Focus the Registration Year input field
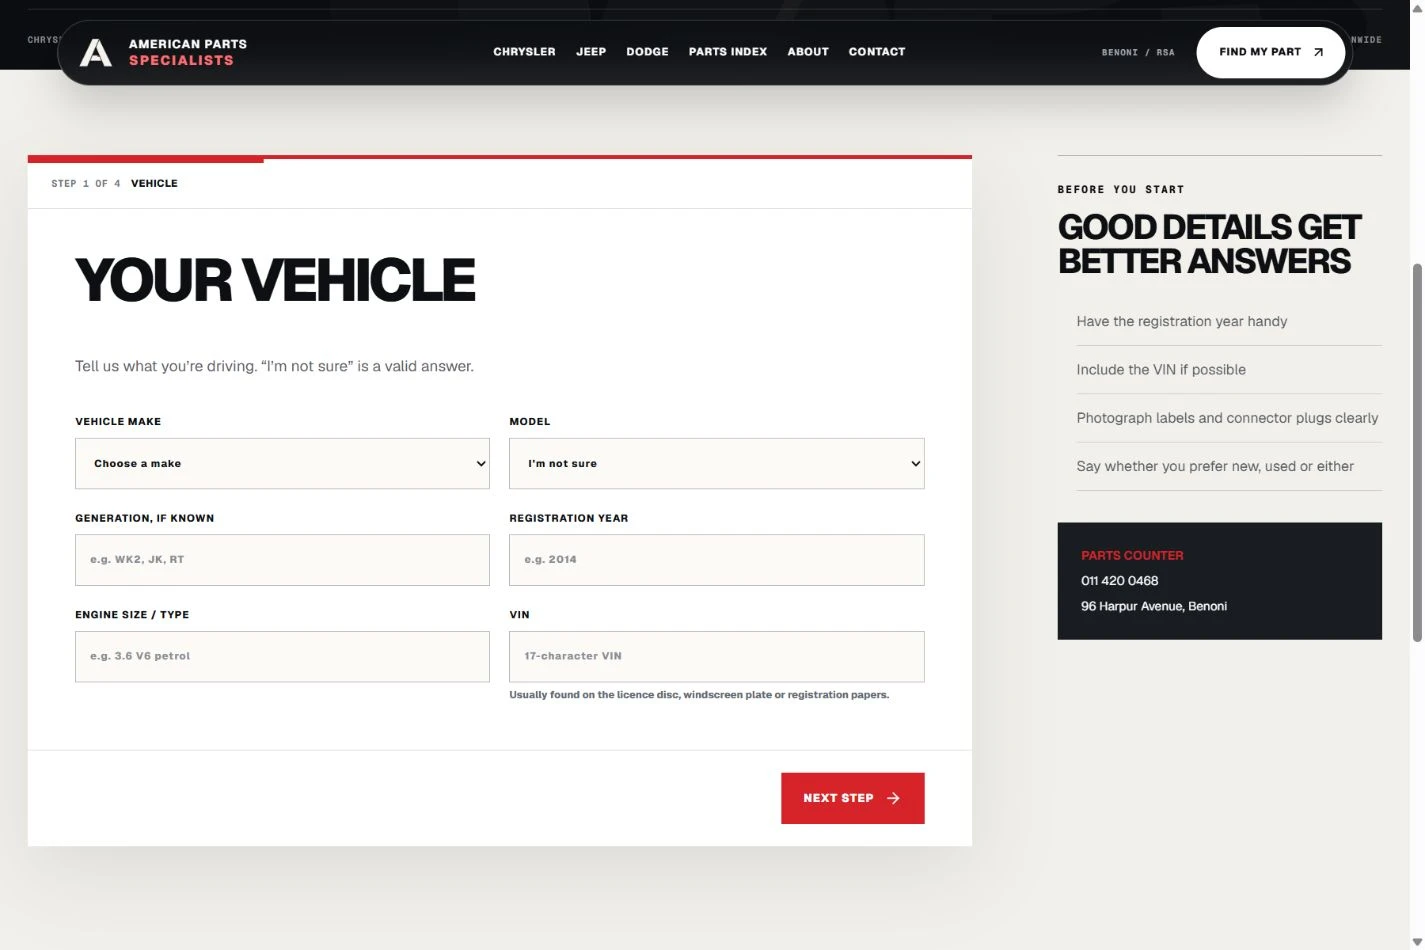Screen dimensions: 1425x950 coord(716,560)
